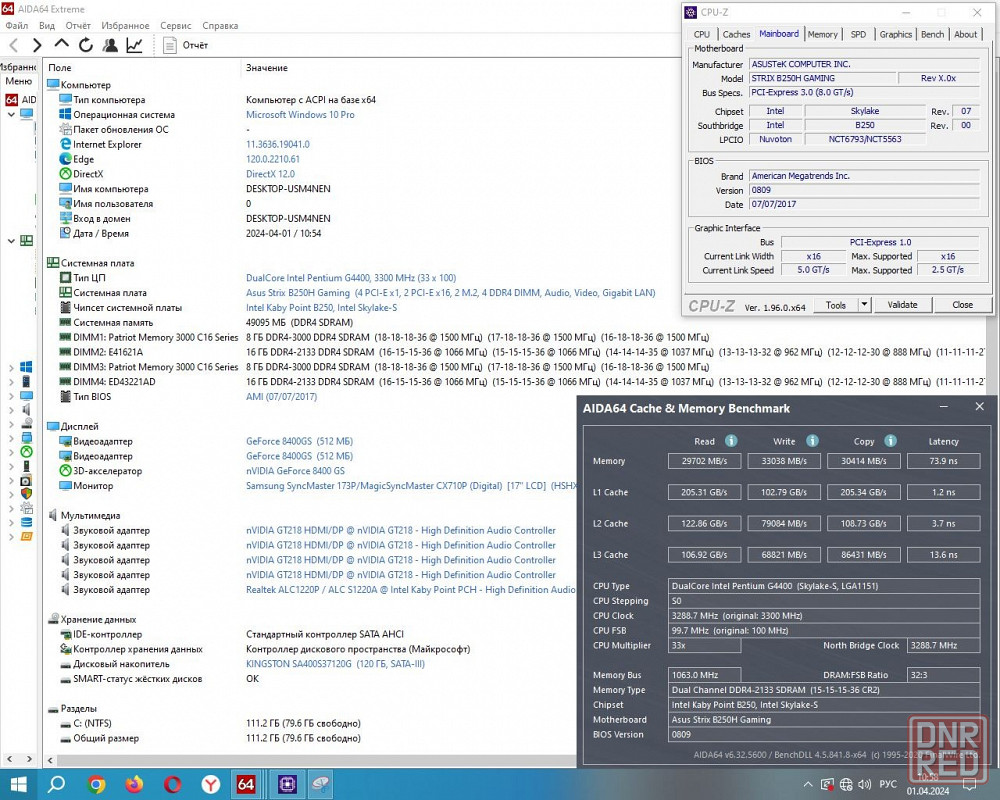Image resolution: width=1000 pixels, height=800 pixels.
Task: Open Firefox from the taskbar
Action: (x=135, y=784)
